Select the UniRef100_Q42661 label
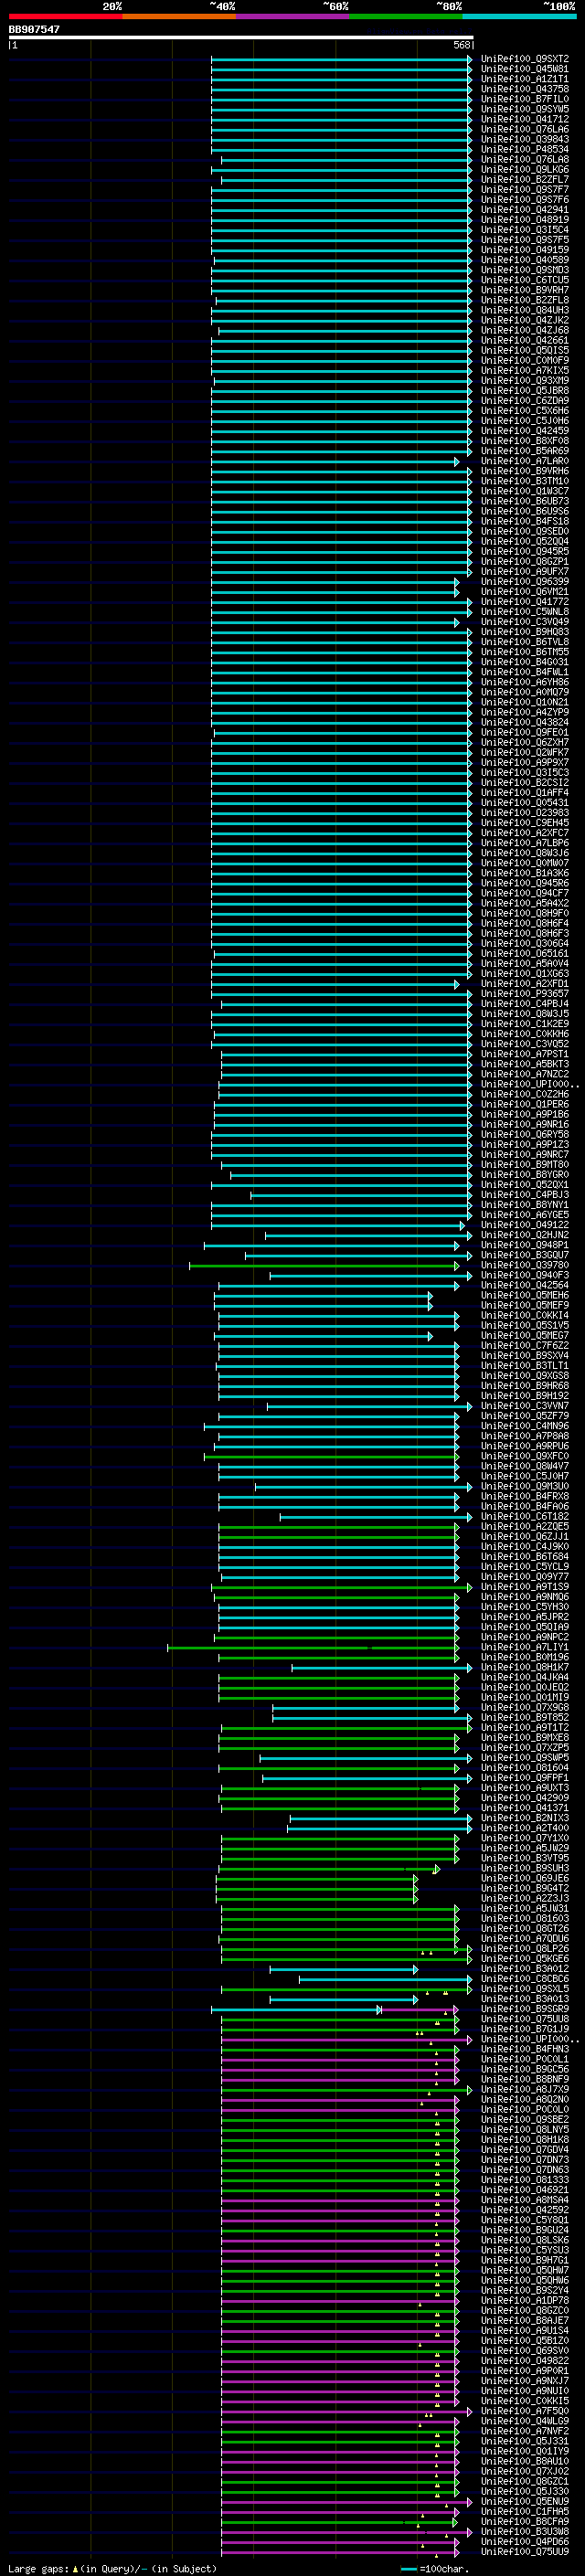Image resolution: width=585 pixels, height=2576 pixels. pos(525,340)
